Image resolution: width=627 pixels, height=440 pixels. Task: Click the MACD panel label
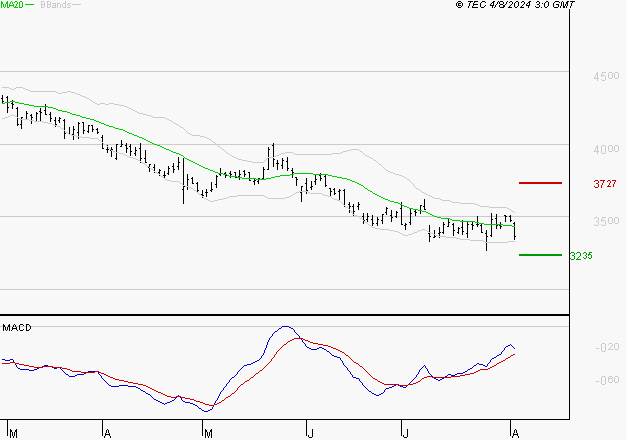pos(17,328)
